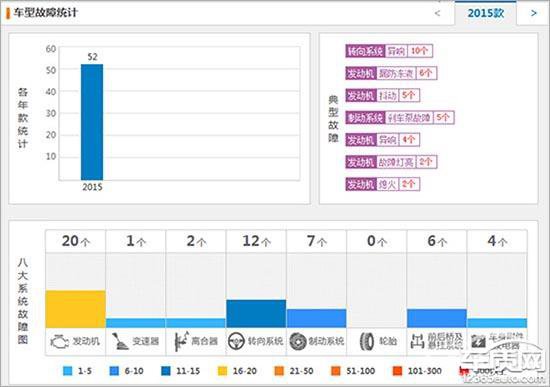The height and width of the screenshot is (387, 550).
Task: Click the 16-20 yellow legend swatch
Action: tap(222, 371)
